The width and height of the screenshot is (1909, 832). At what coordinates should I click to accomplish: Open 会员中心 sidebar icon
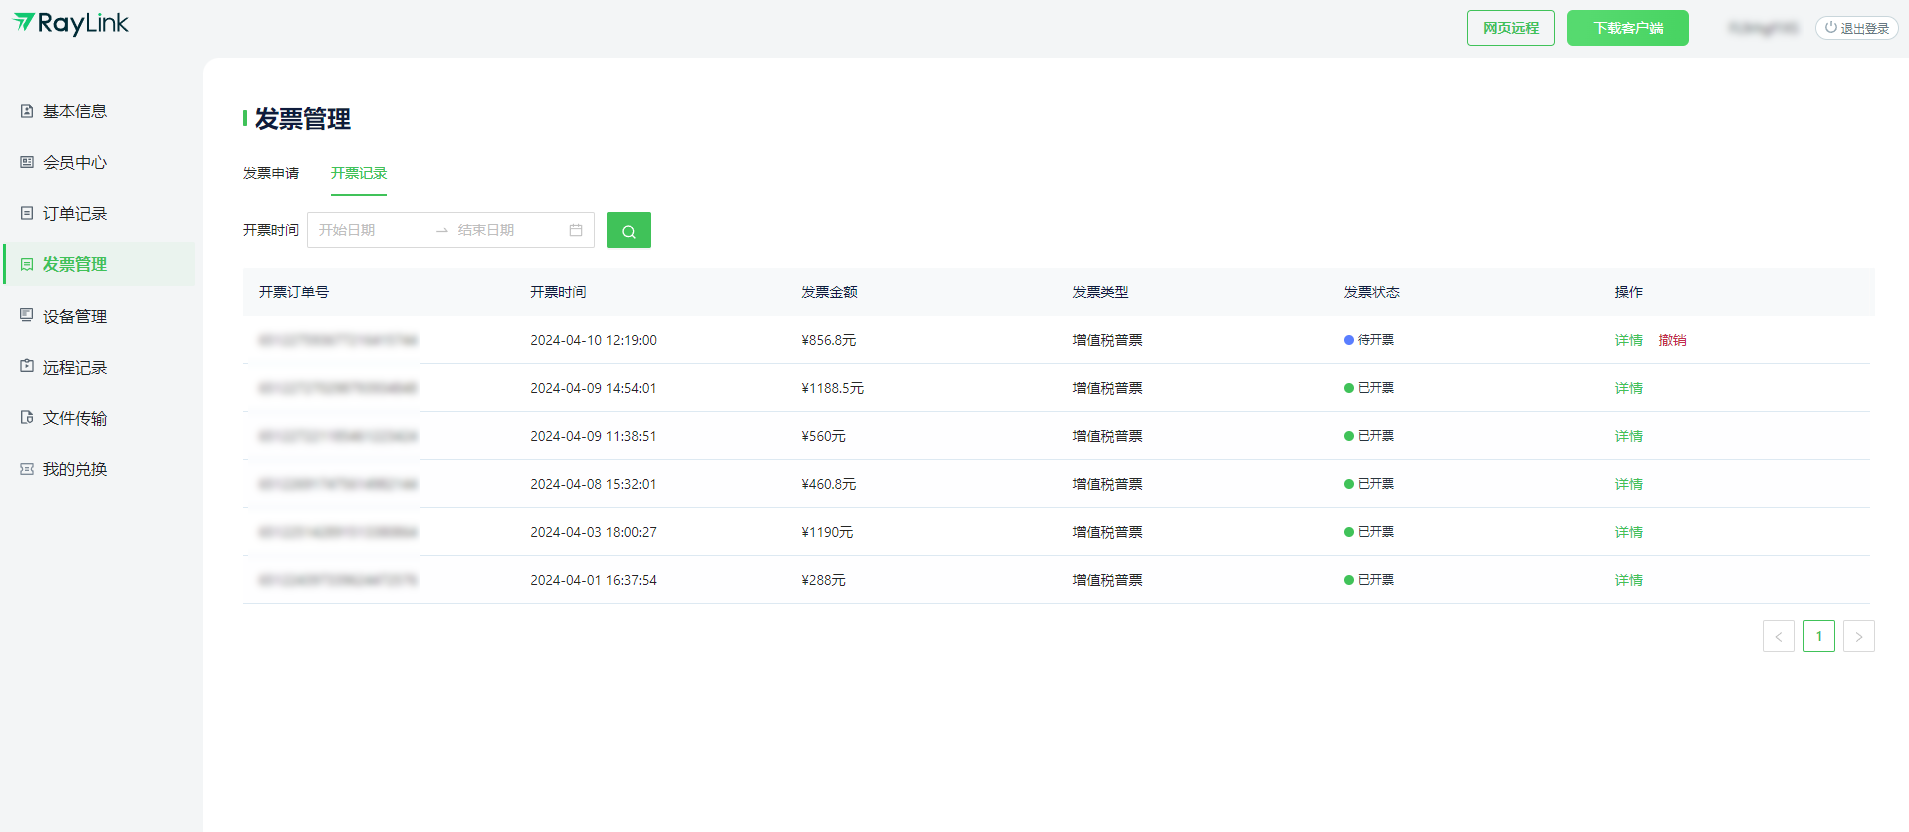(x=27, y=162)
